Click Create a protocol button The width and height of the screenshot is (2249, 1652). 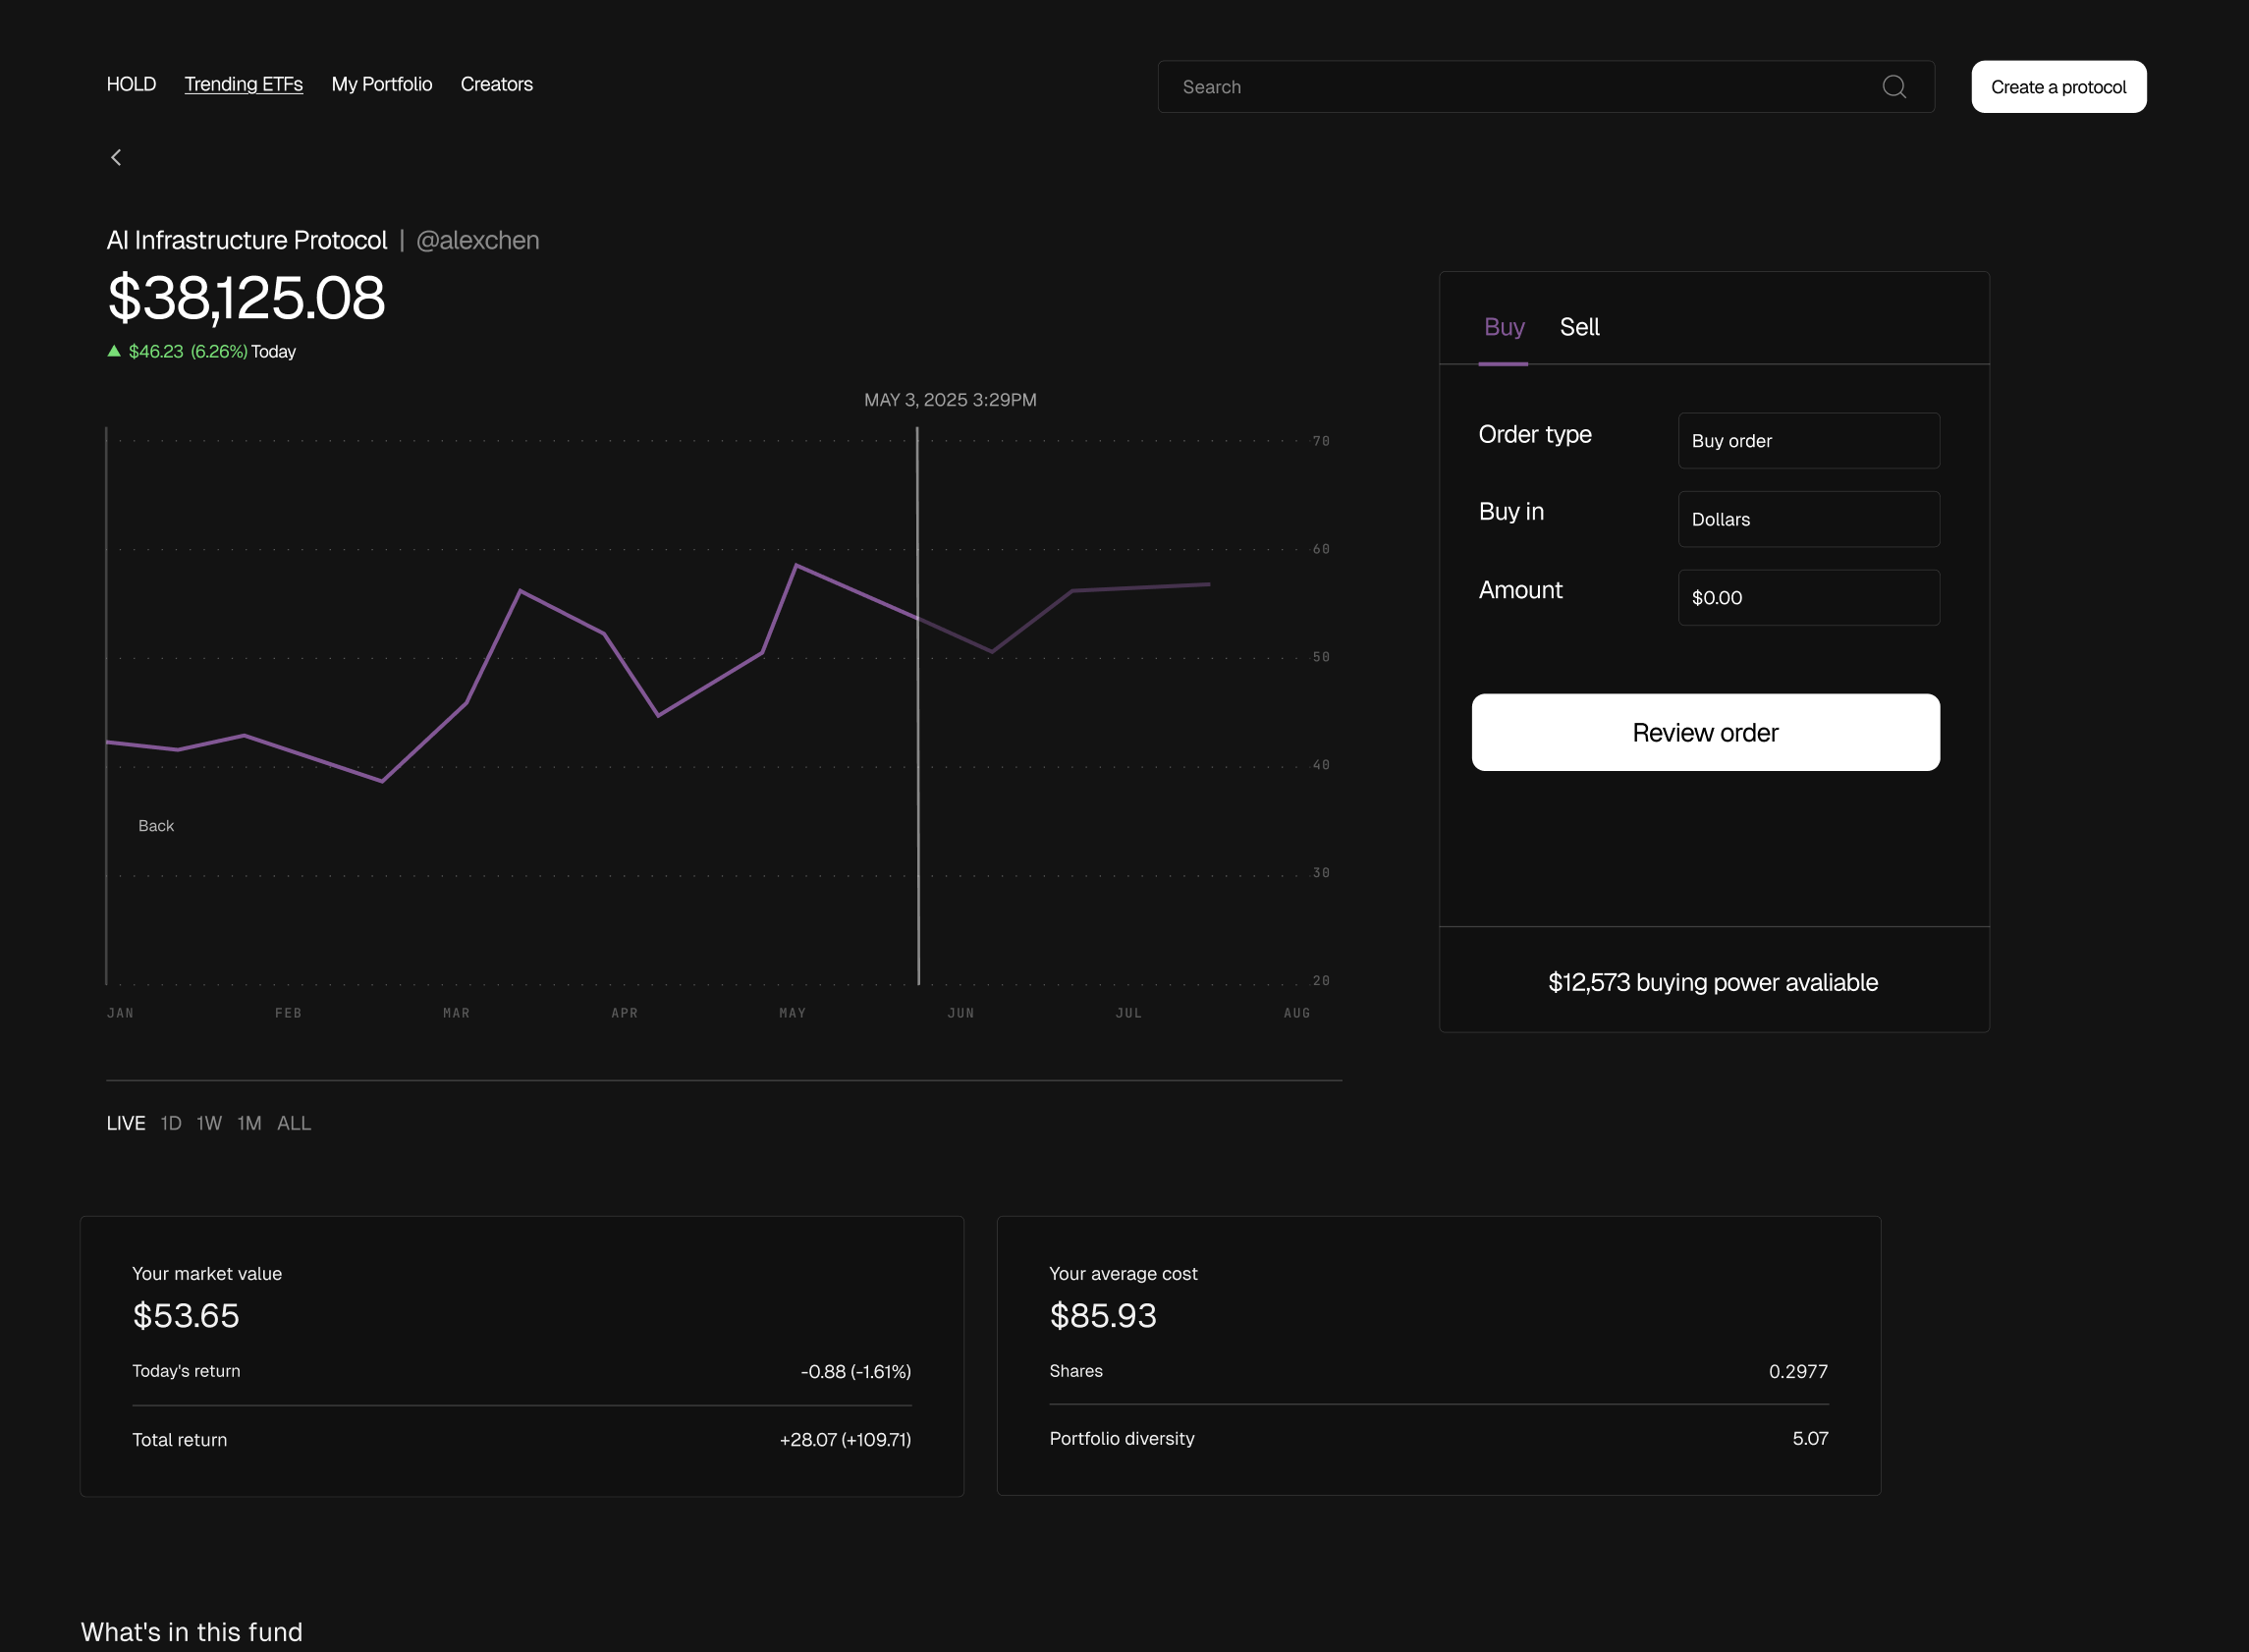[x=2058, y=87]
